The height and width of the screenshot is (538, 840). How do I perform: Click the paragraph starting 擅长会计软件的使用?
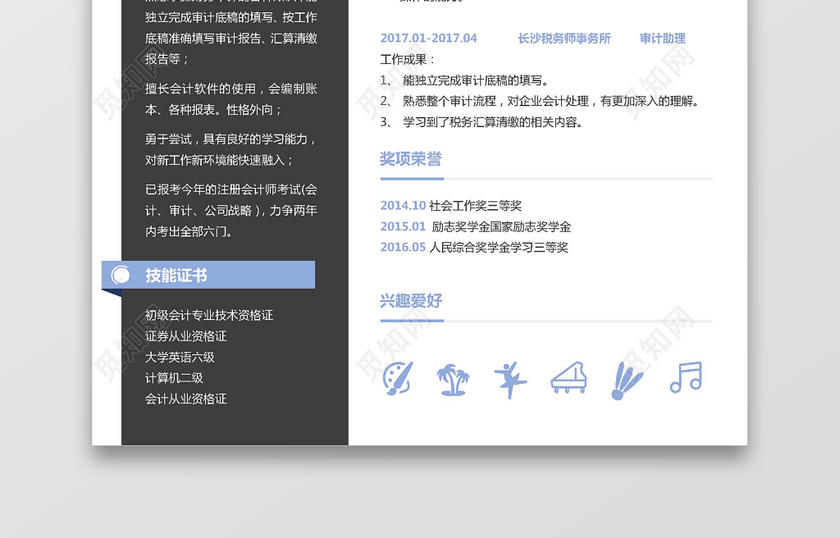(x=231, y=99)
